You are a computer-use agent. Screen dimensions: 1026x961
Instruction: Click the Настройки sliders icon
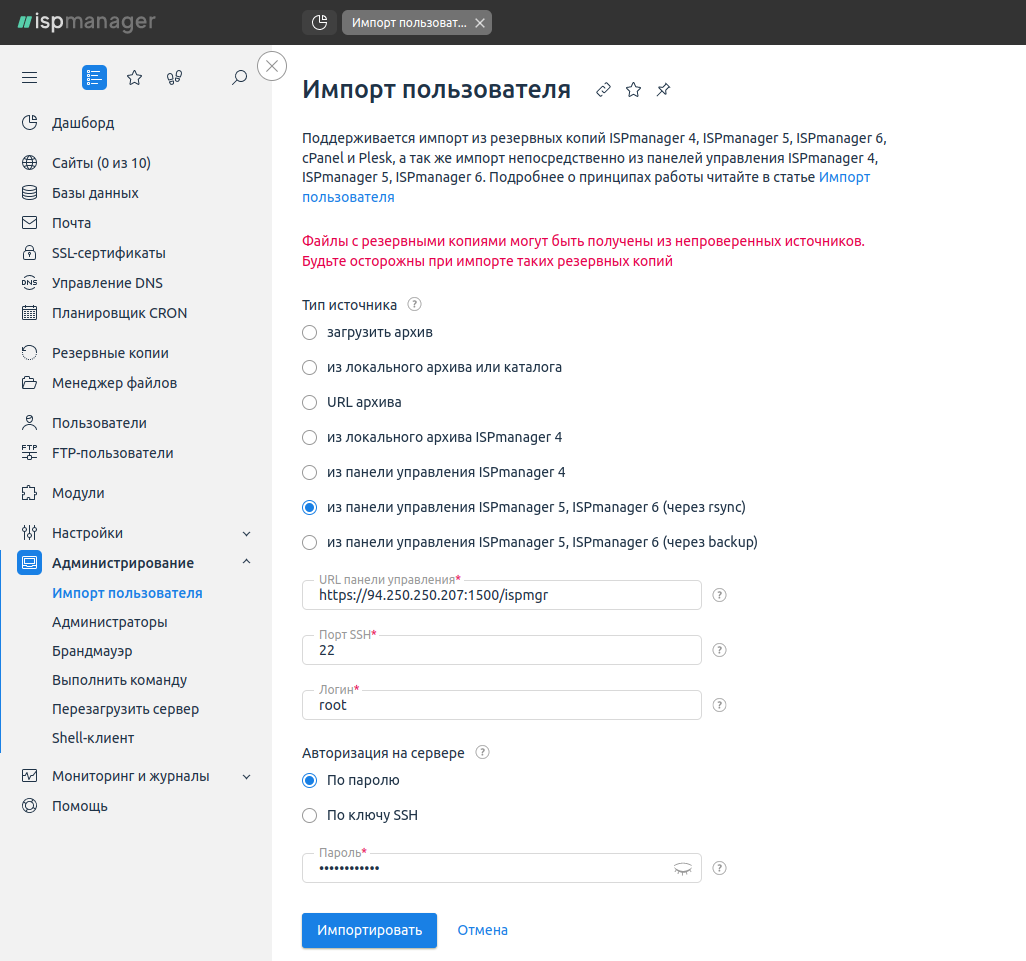click(x=29, y=533)
